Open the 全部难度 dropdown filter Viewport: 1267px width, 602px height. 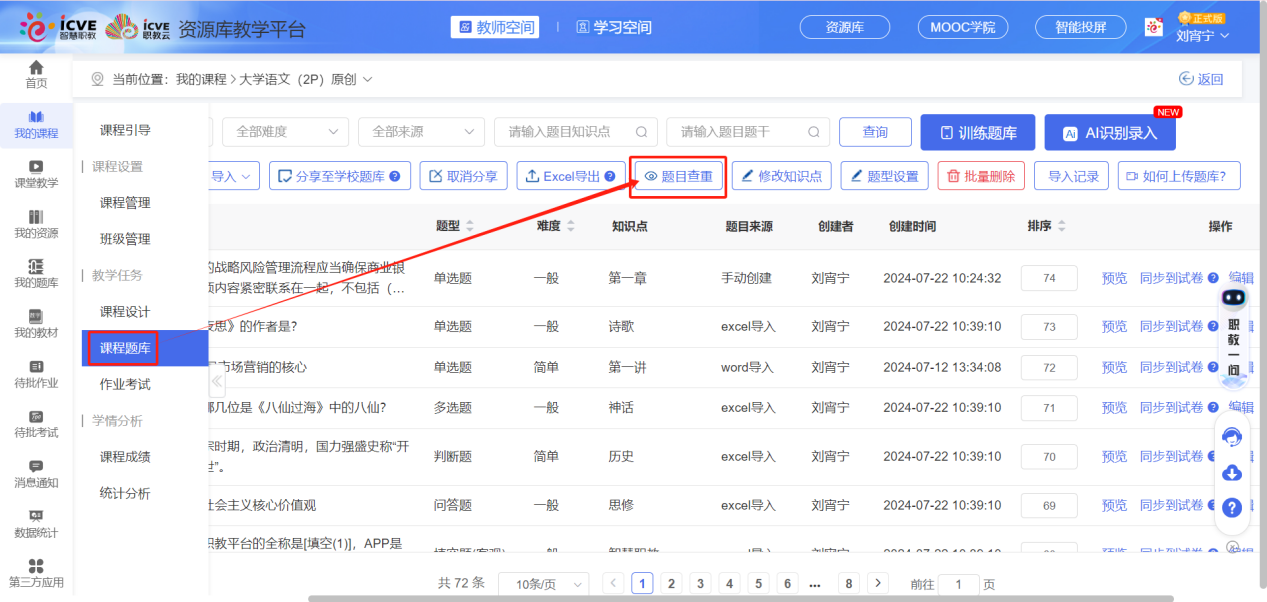click(x=282, y=132)
